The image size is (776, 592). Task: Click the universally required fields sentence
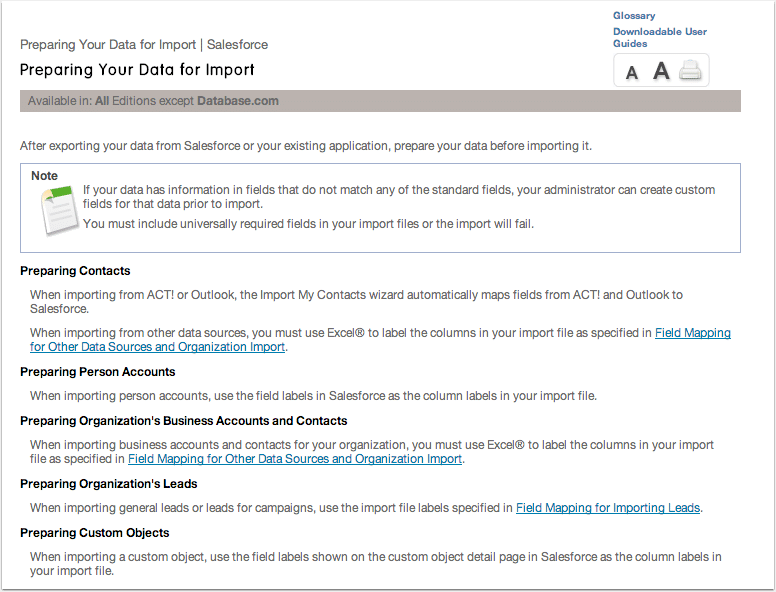[x=308, y=224]
